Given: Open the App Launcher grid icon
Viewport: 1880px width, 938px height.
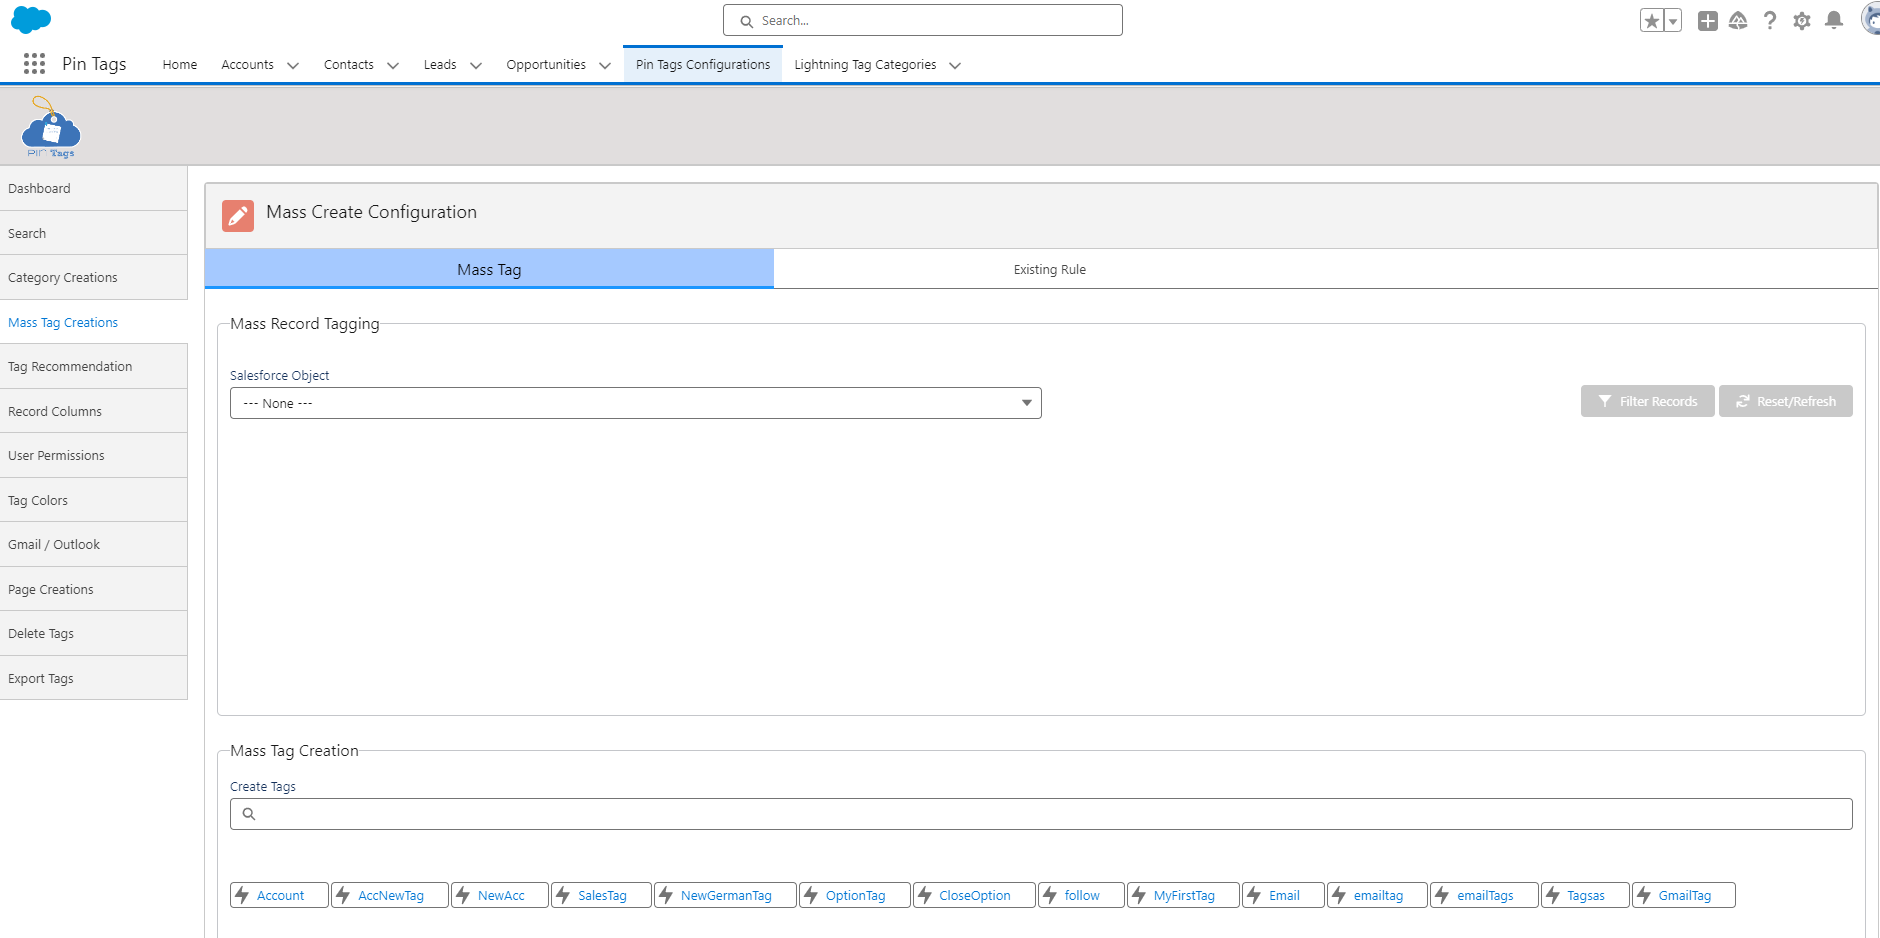Looking at the screenshot, I should point(34,64).
